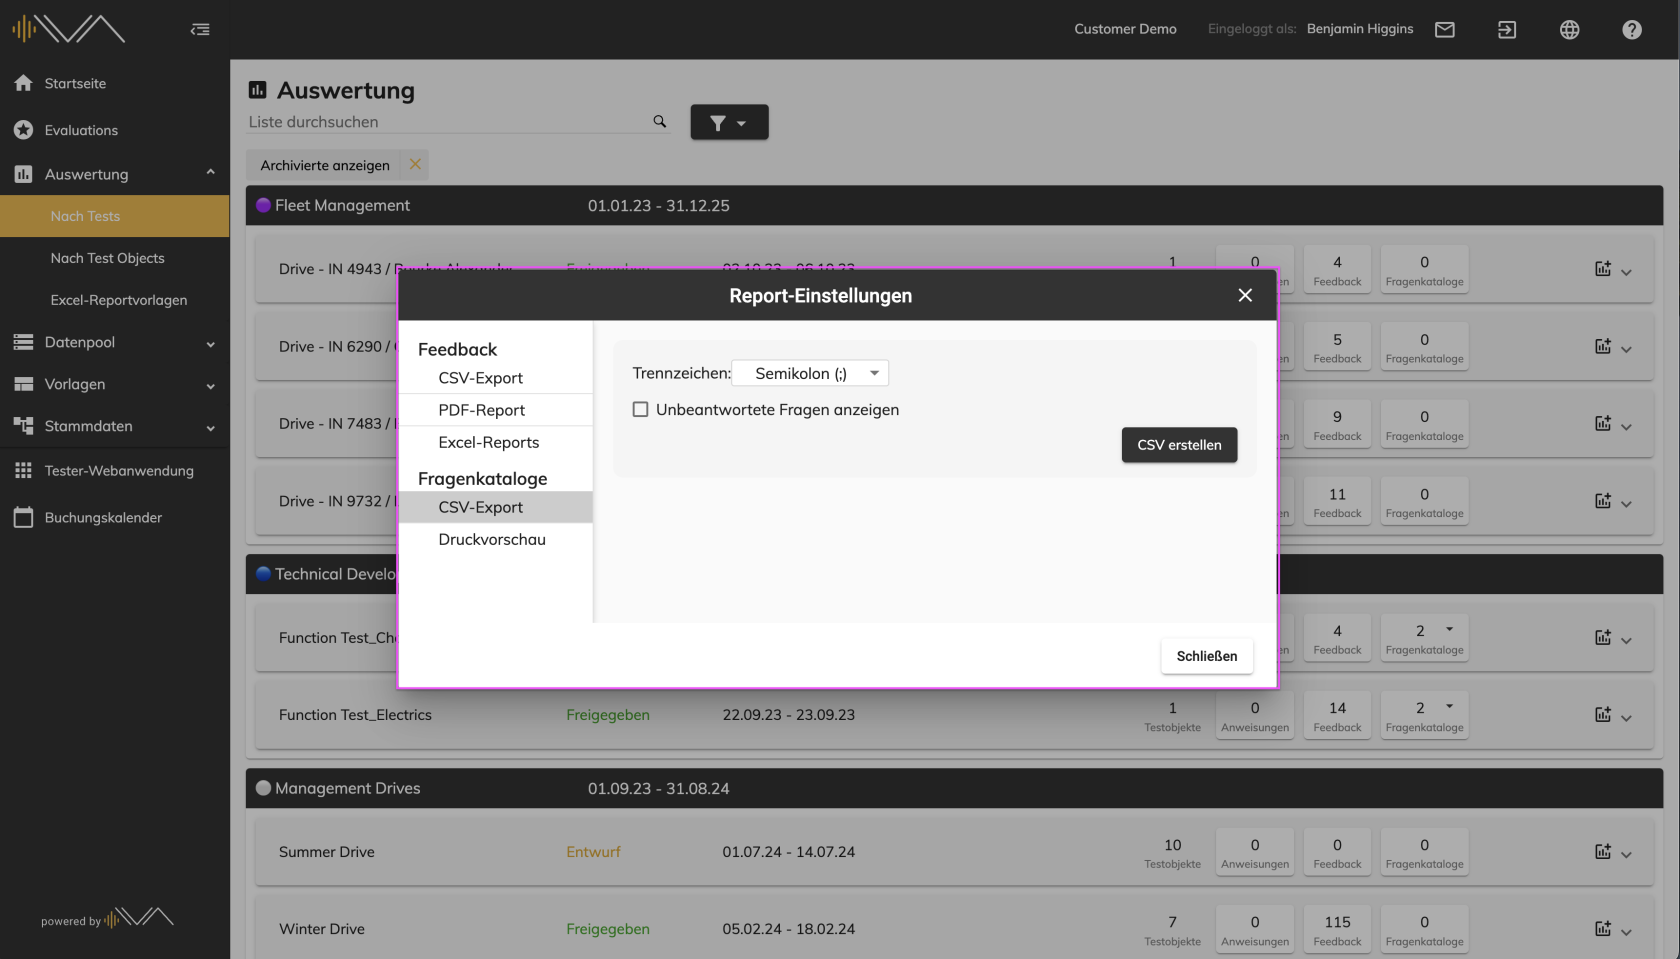Click Feedback count 4 for Drive IN 4943
Screen dimensions: 1680x959
[x=1337, y=270]
